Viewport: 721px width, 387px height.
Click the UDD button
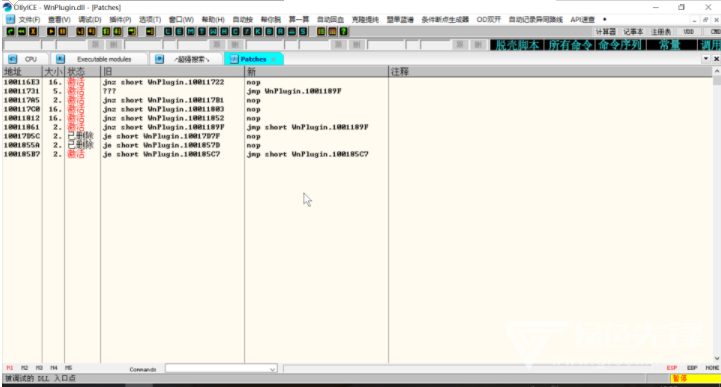click(x=688, y=32)
